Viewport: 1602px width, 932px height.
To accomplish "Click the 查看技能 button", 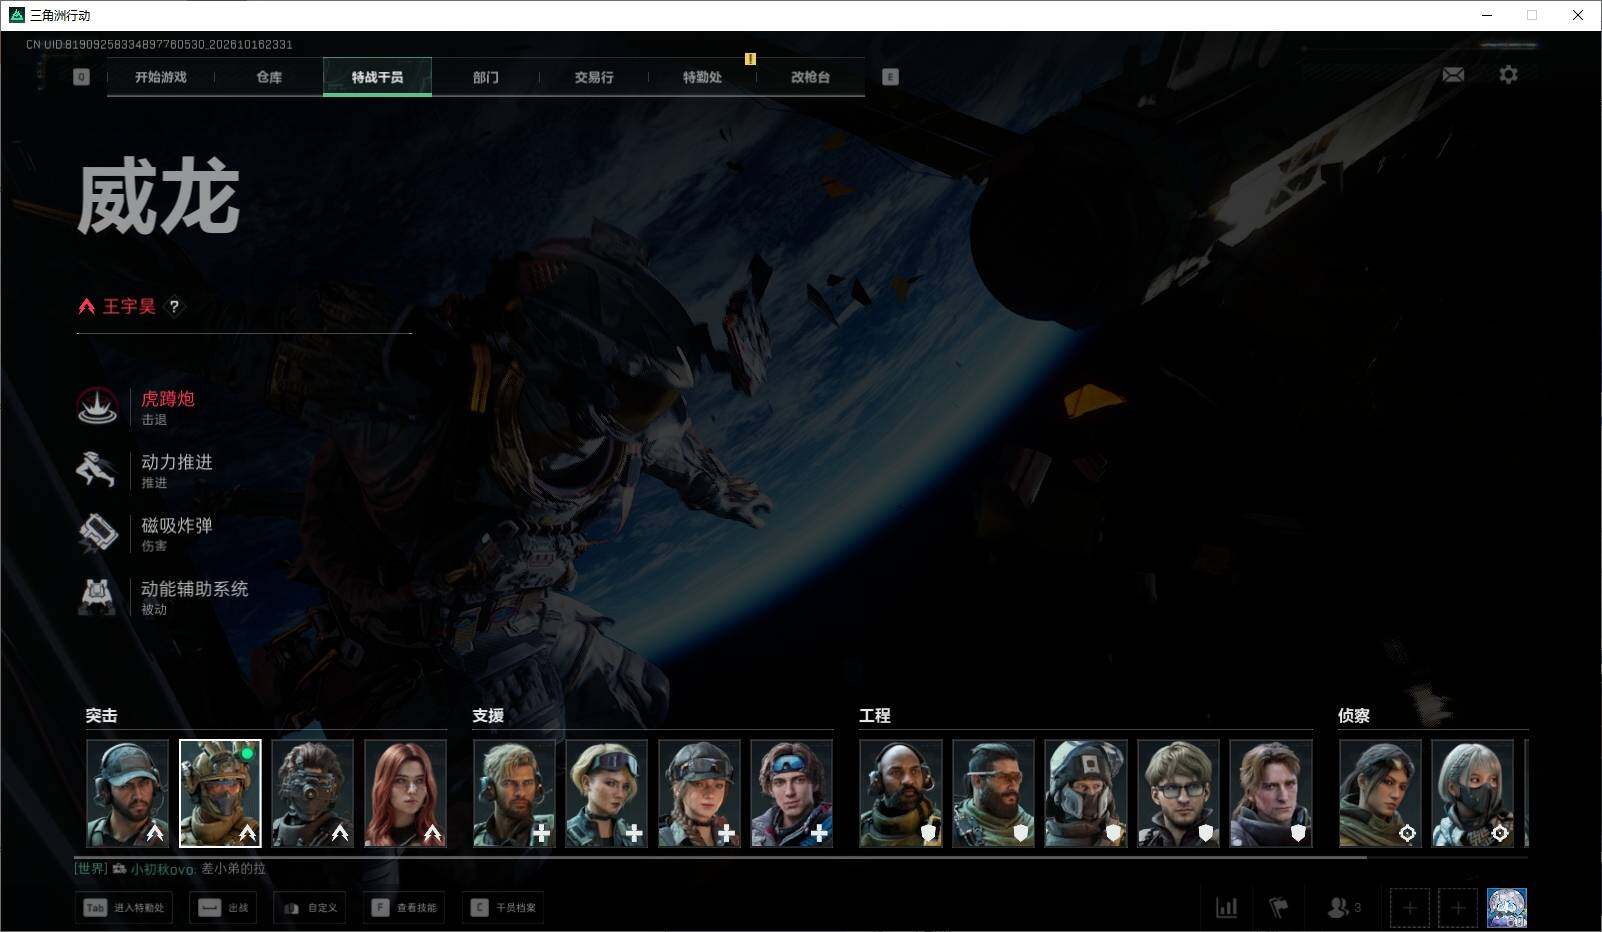I will [x=404, y=908].
